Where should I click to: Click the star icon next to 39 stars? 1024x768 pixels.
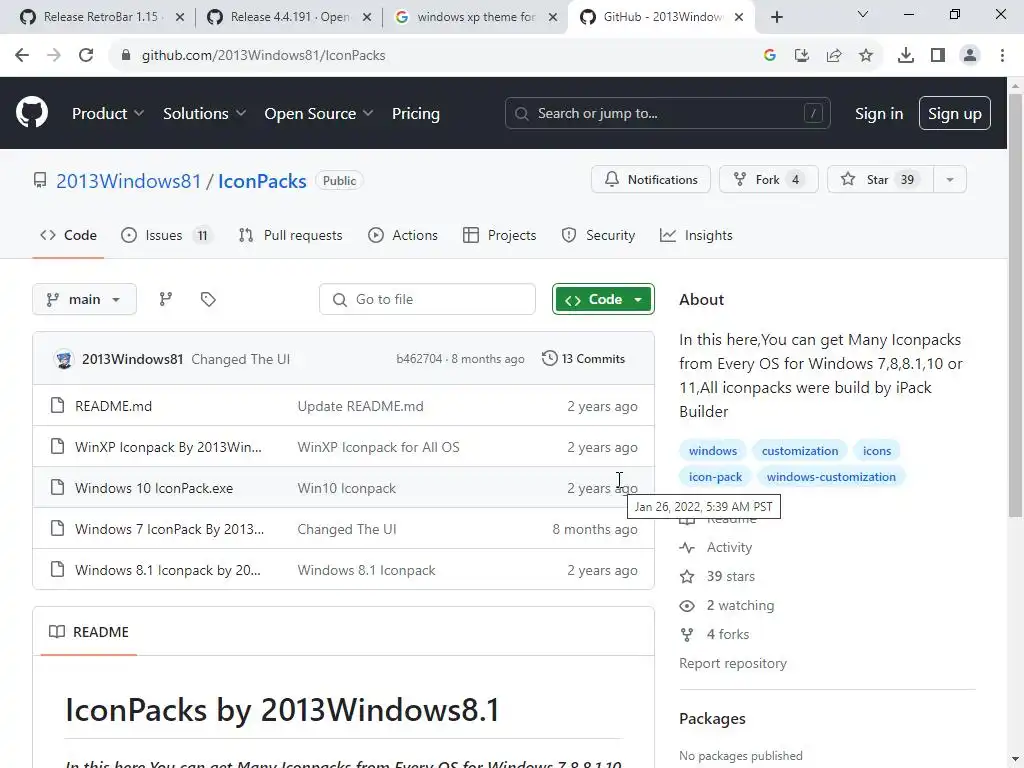click(687, 576)
